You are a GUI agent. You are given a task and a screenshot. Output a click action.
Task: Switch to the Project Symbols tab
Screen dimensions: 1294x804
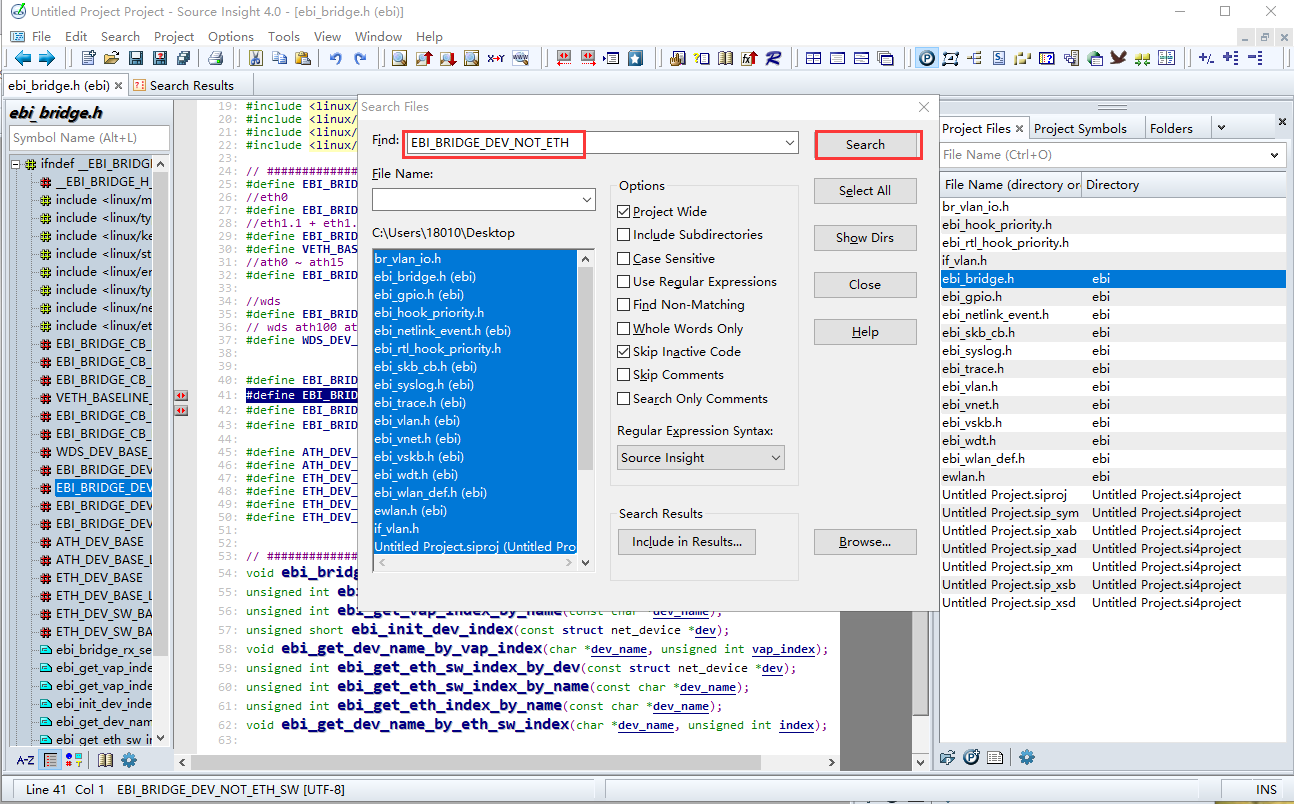(1080, 128)
